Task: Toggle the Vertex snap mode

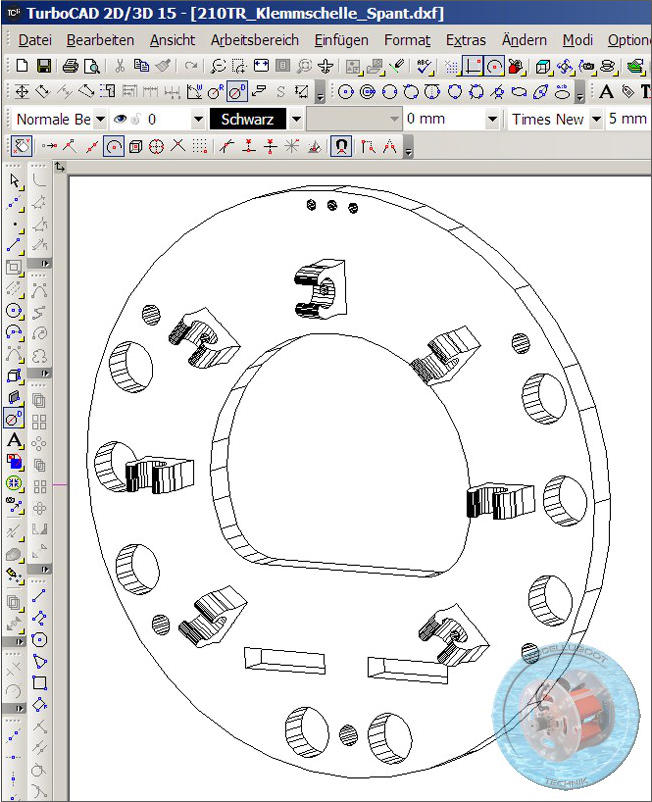Action: [70, 147]
